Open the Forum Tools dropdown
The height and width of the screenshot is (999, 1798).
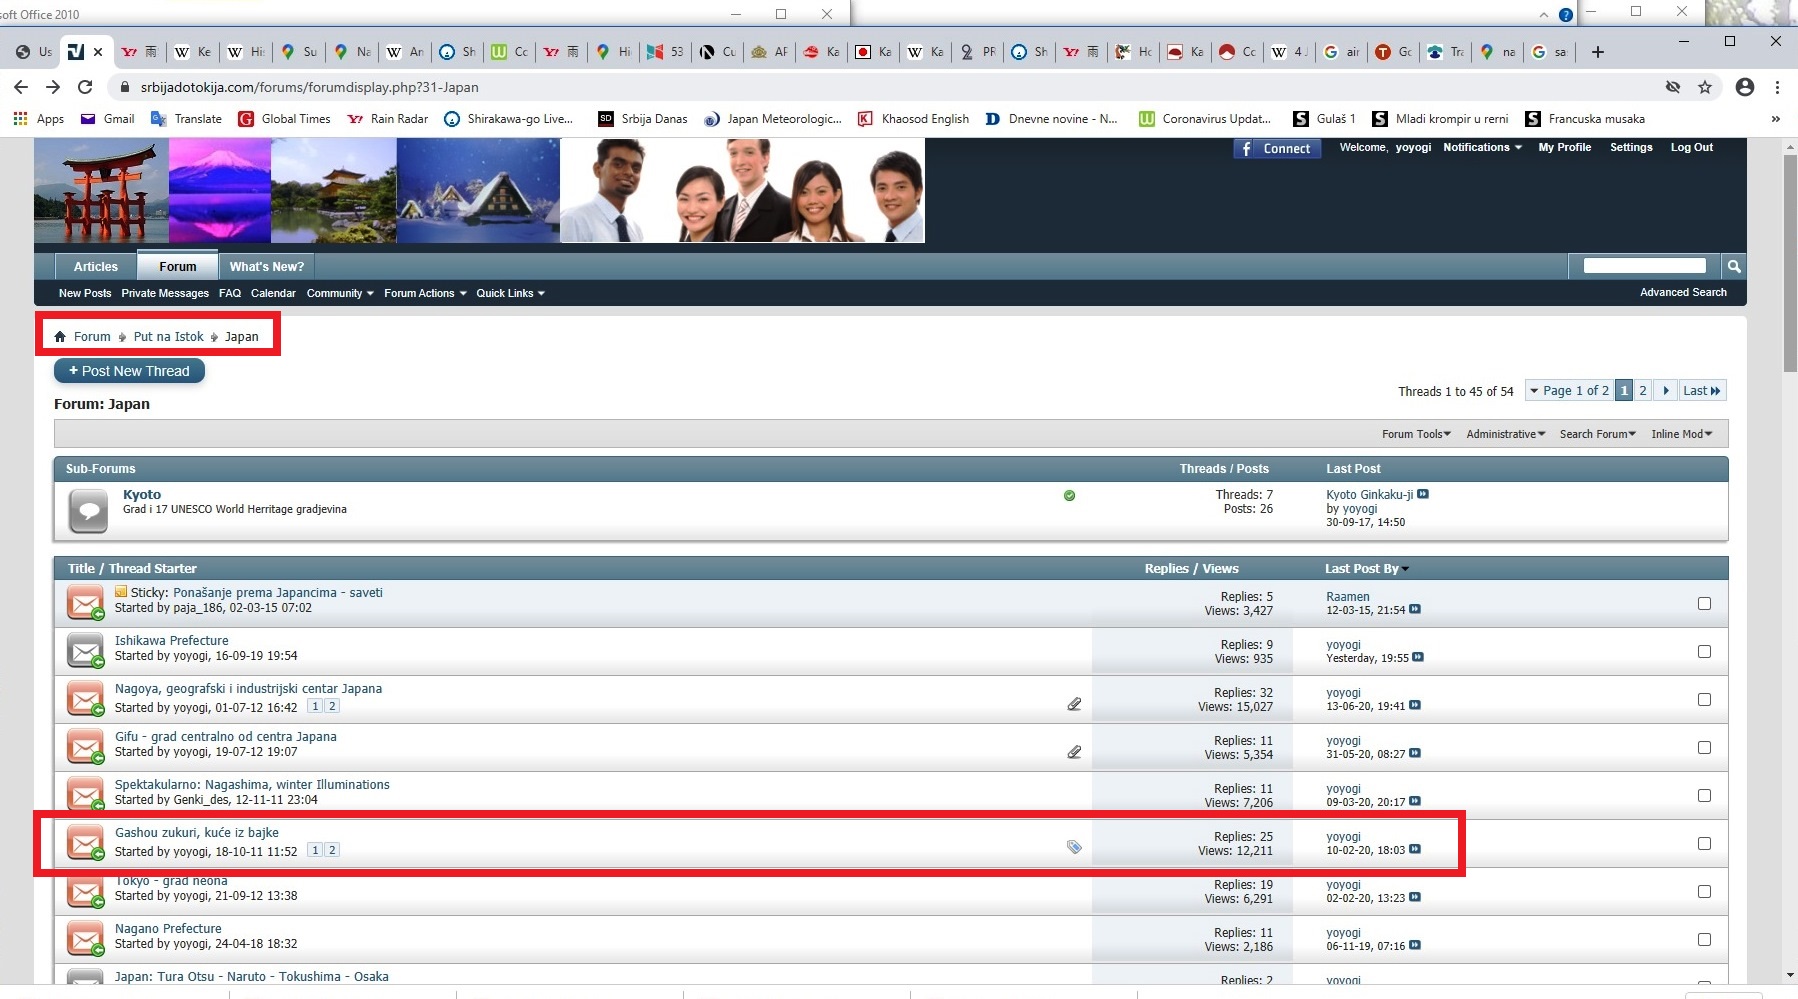pyautogui.click(x=1416, y=434)
